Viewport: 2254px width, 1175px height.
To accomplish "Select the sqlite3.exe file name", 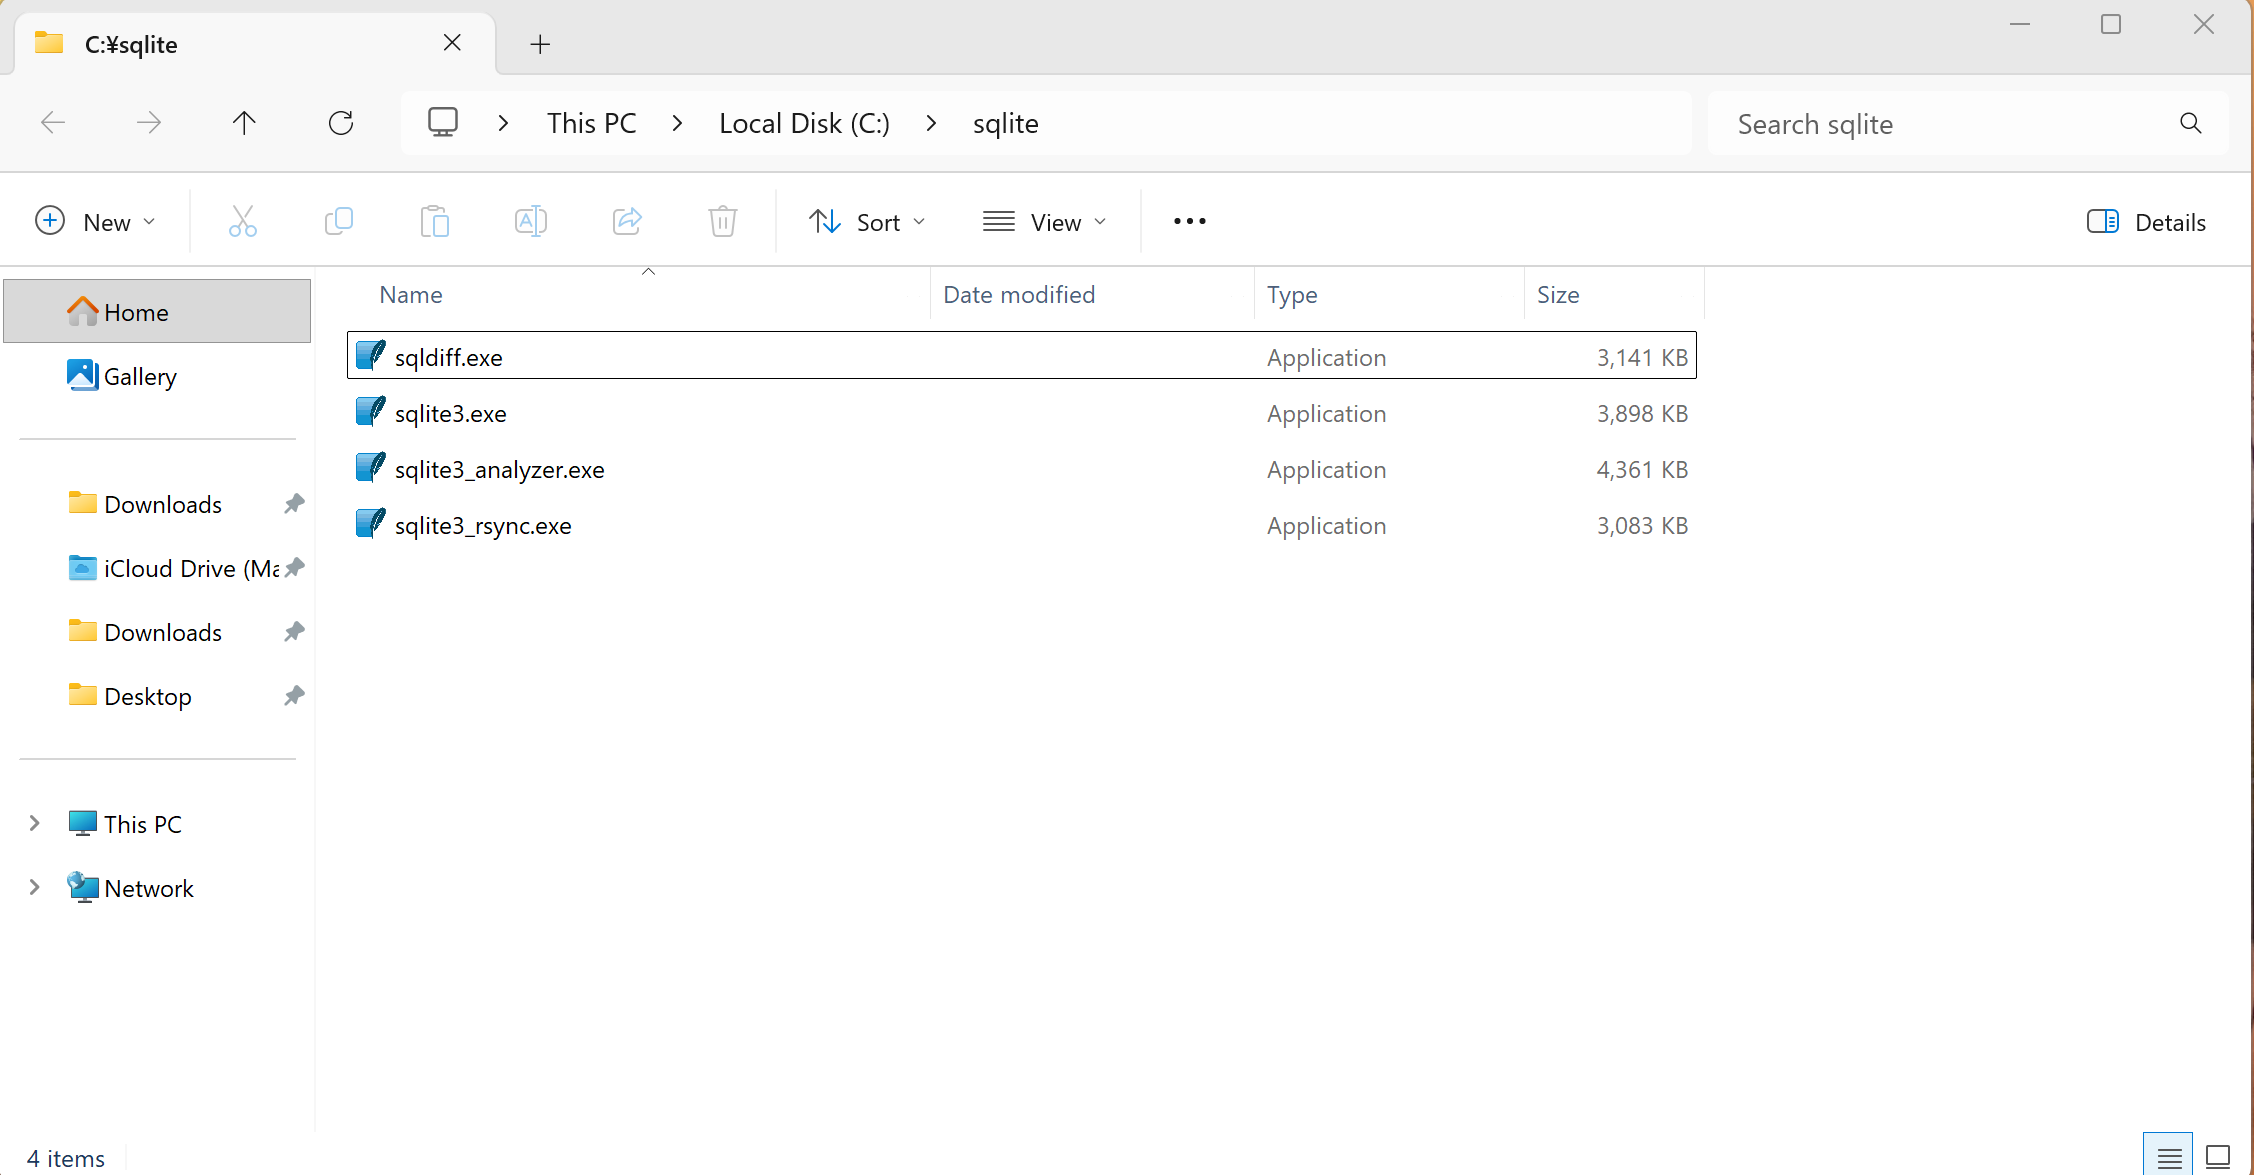I will pyautogui.click(x=451, y=413).
